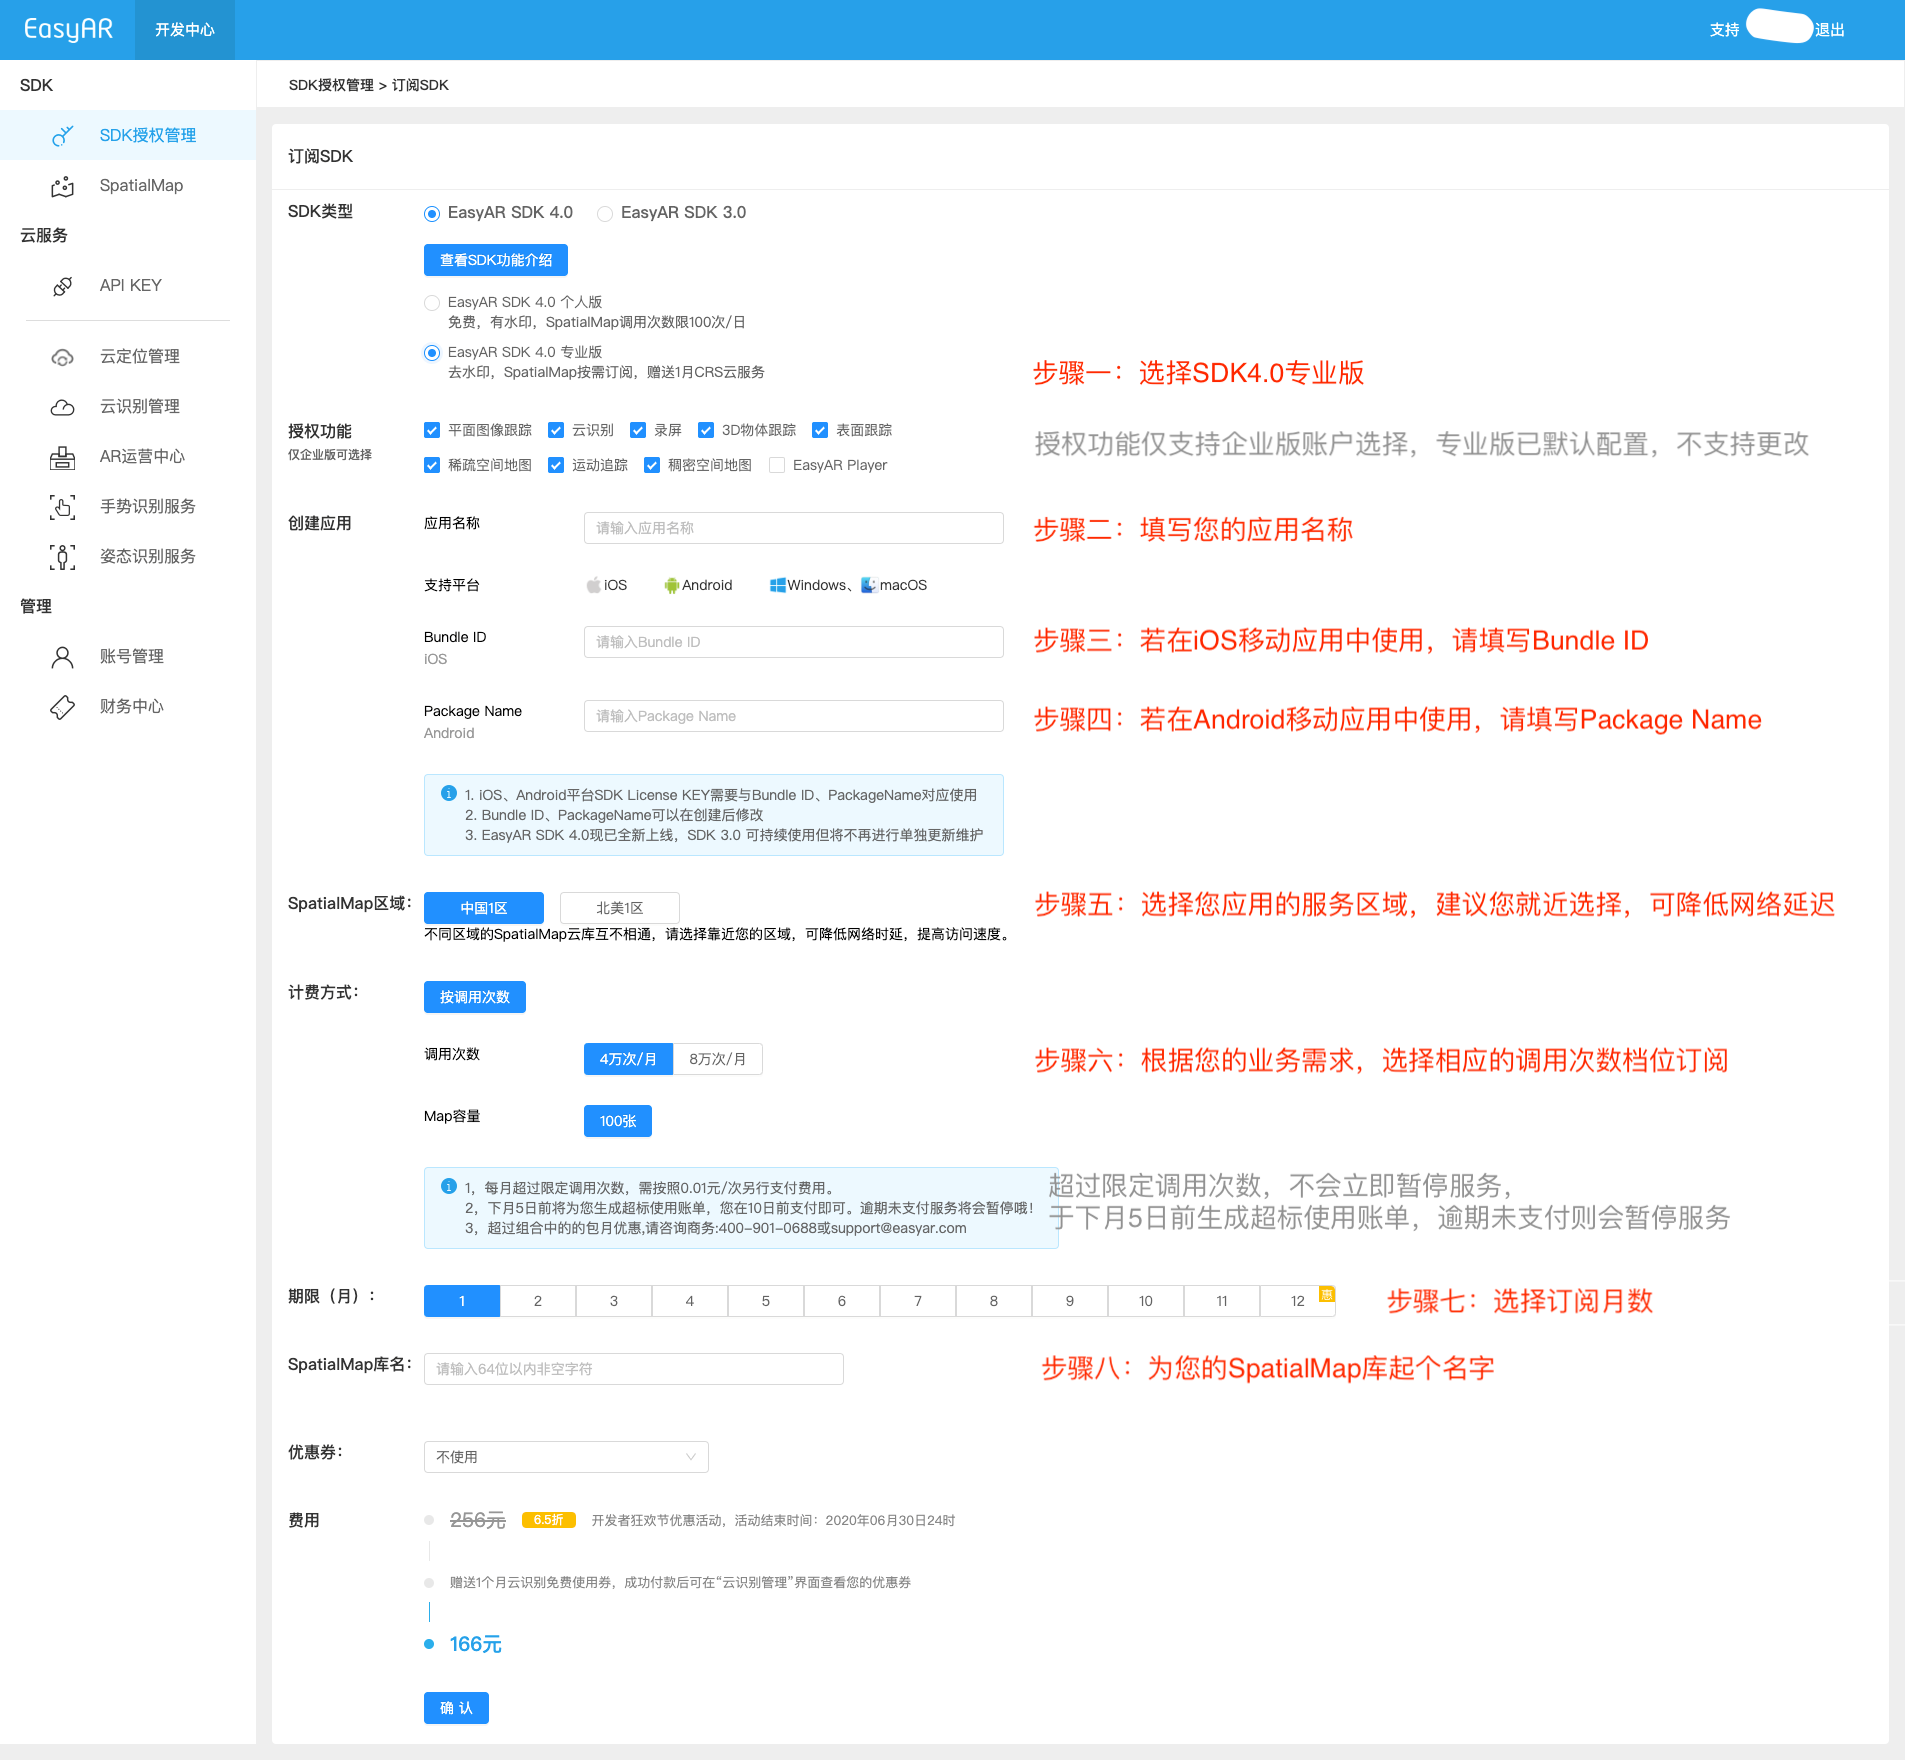This screenshot has height=1760, width=1905.
Task: Click the 6.5折 discount tag
Action: (548, 1520)
